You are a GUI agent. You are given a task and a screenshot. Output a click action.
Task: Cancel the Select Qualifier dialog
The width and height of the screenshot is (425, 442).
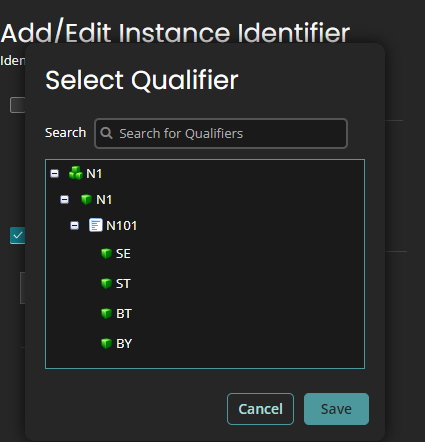coord(260,409)
